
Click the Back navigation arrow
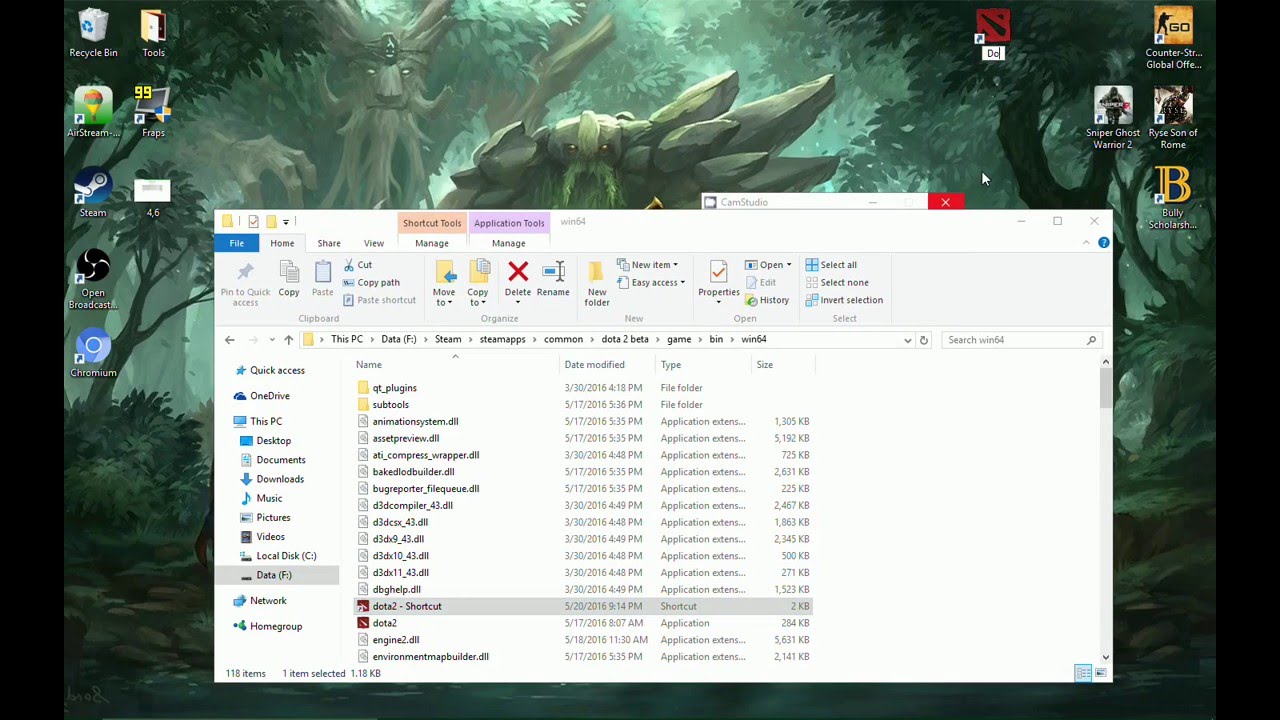(x=230, y=340)
